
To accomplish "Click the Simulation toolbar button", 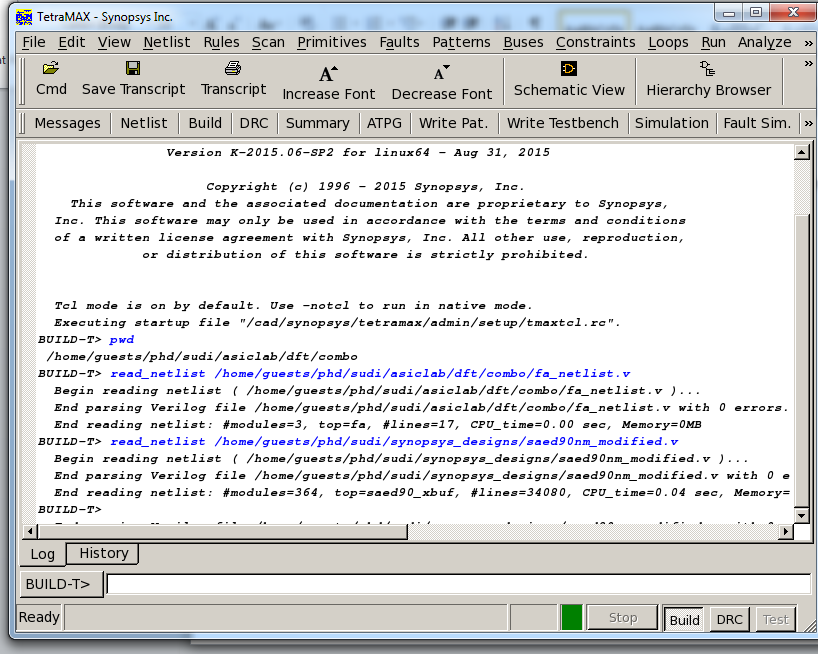I will coord(671,124).
